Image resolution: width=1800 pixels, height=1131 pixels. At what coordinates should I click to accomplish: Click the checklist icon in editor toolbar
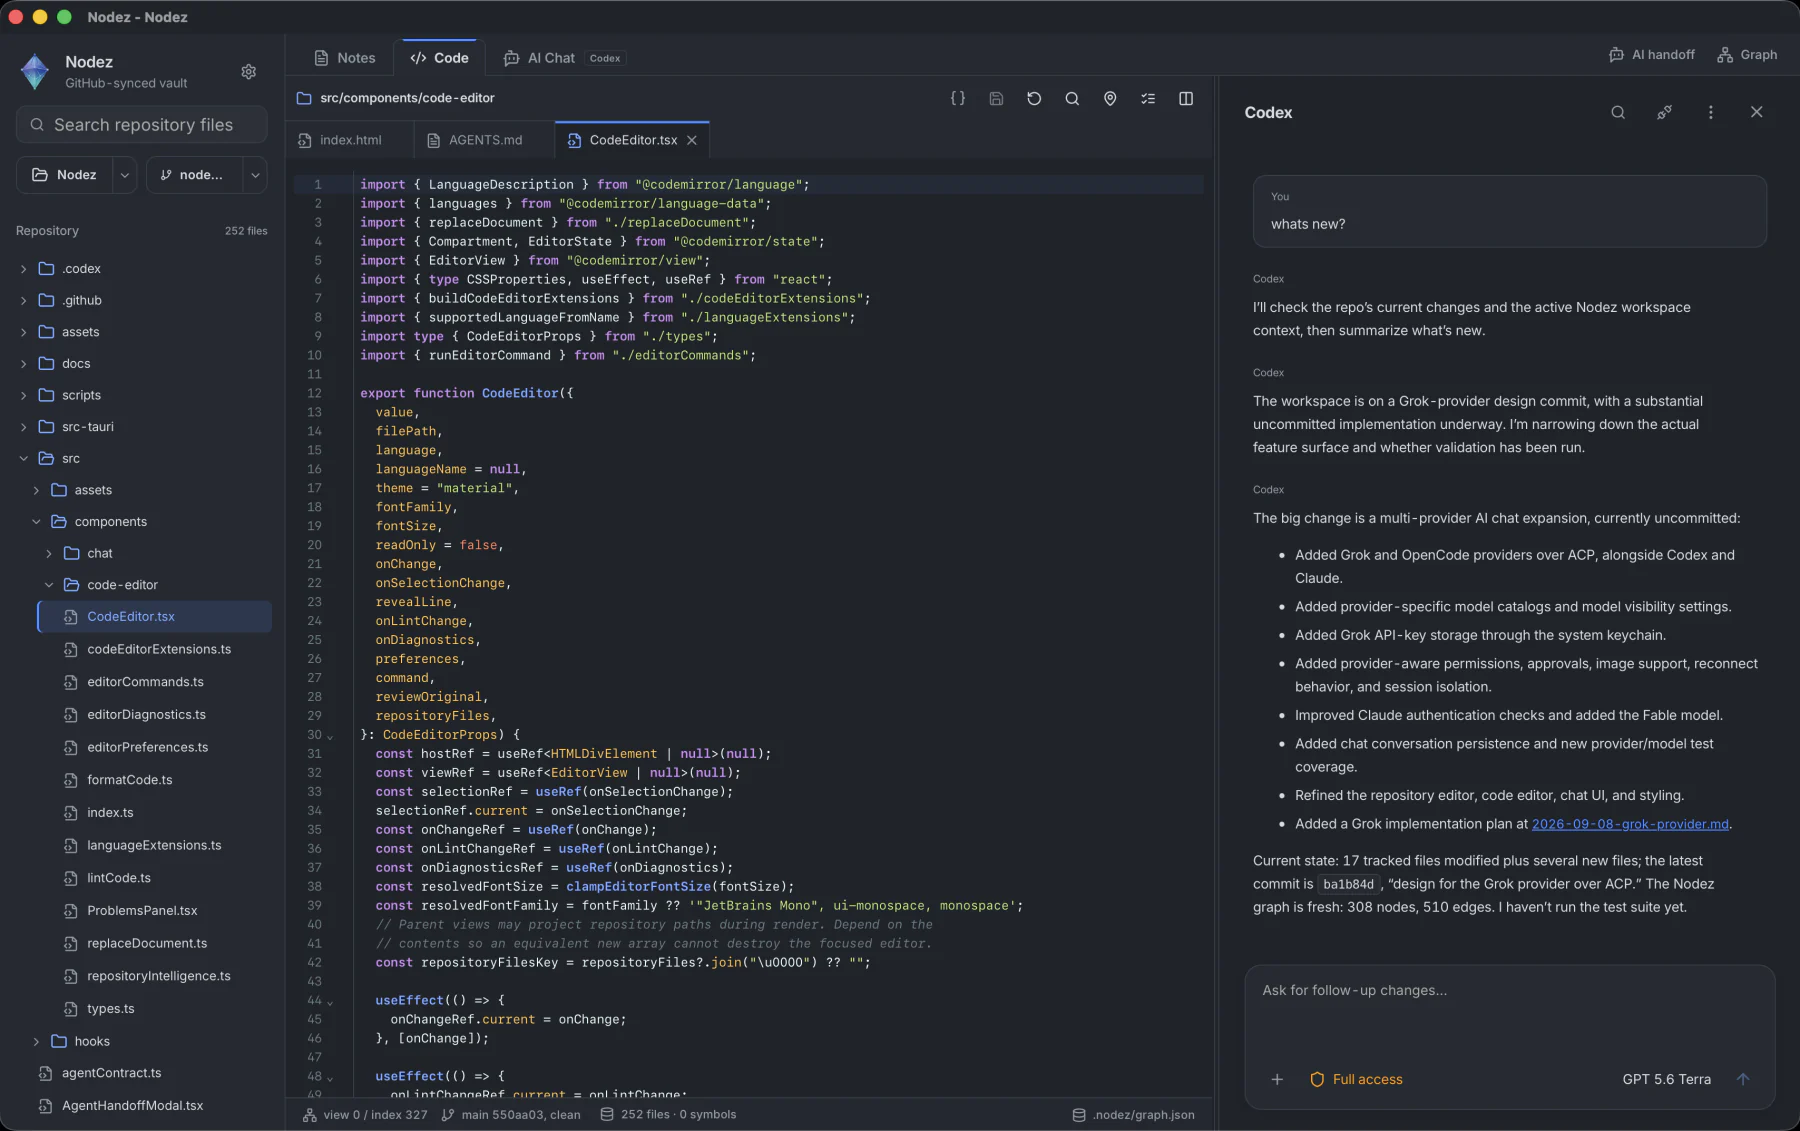pyautogui.click(x=1148, y=98)
